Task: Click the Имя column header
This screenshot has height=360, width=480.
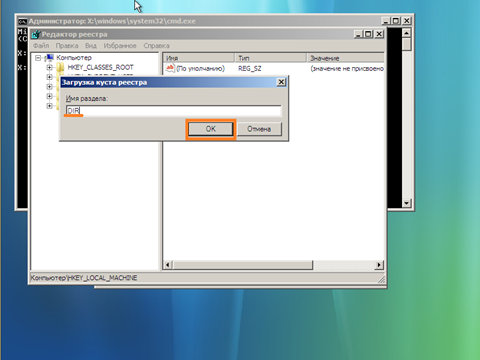Action: (x=199, y=58)
